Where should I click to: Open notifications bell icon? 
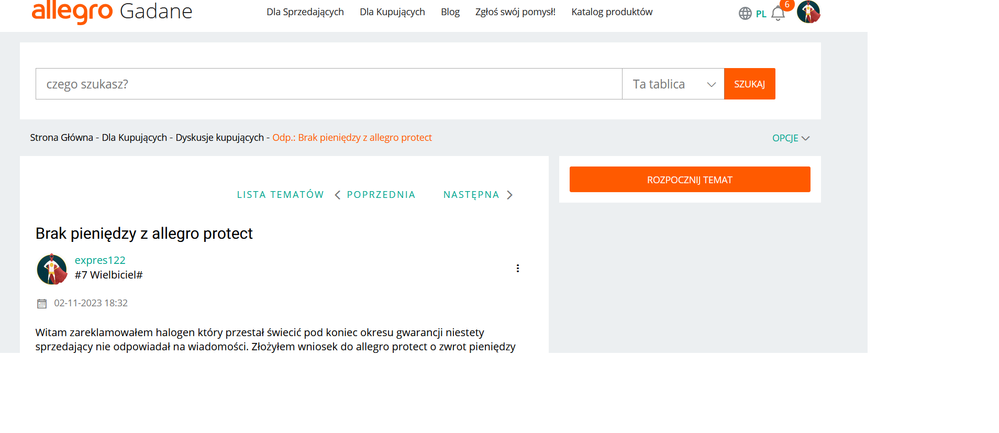[778, 14]
